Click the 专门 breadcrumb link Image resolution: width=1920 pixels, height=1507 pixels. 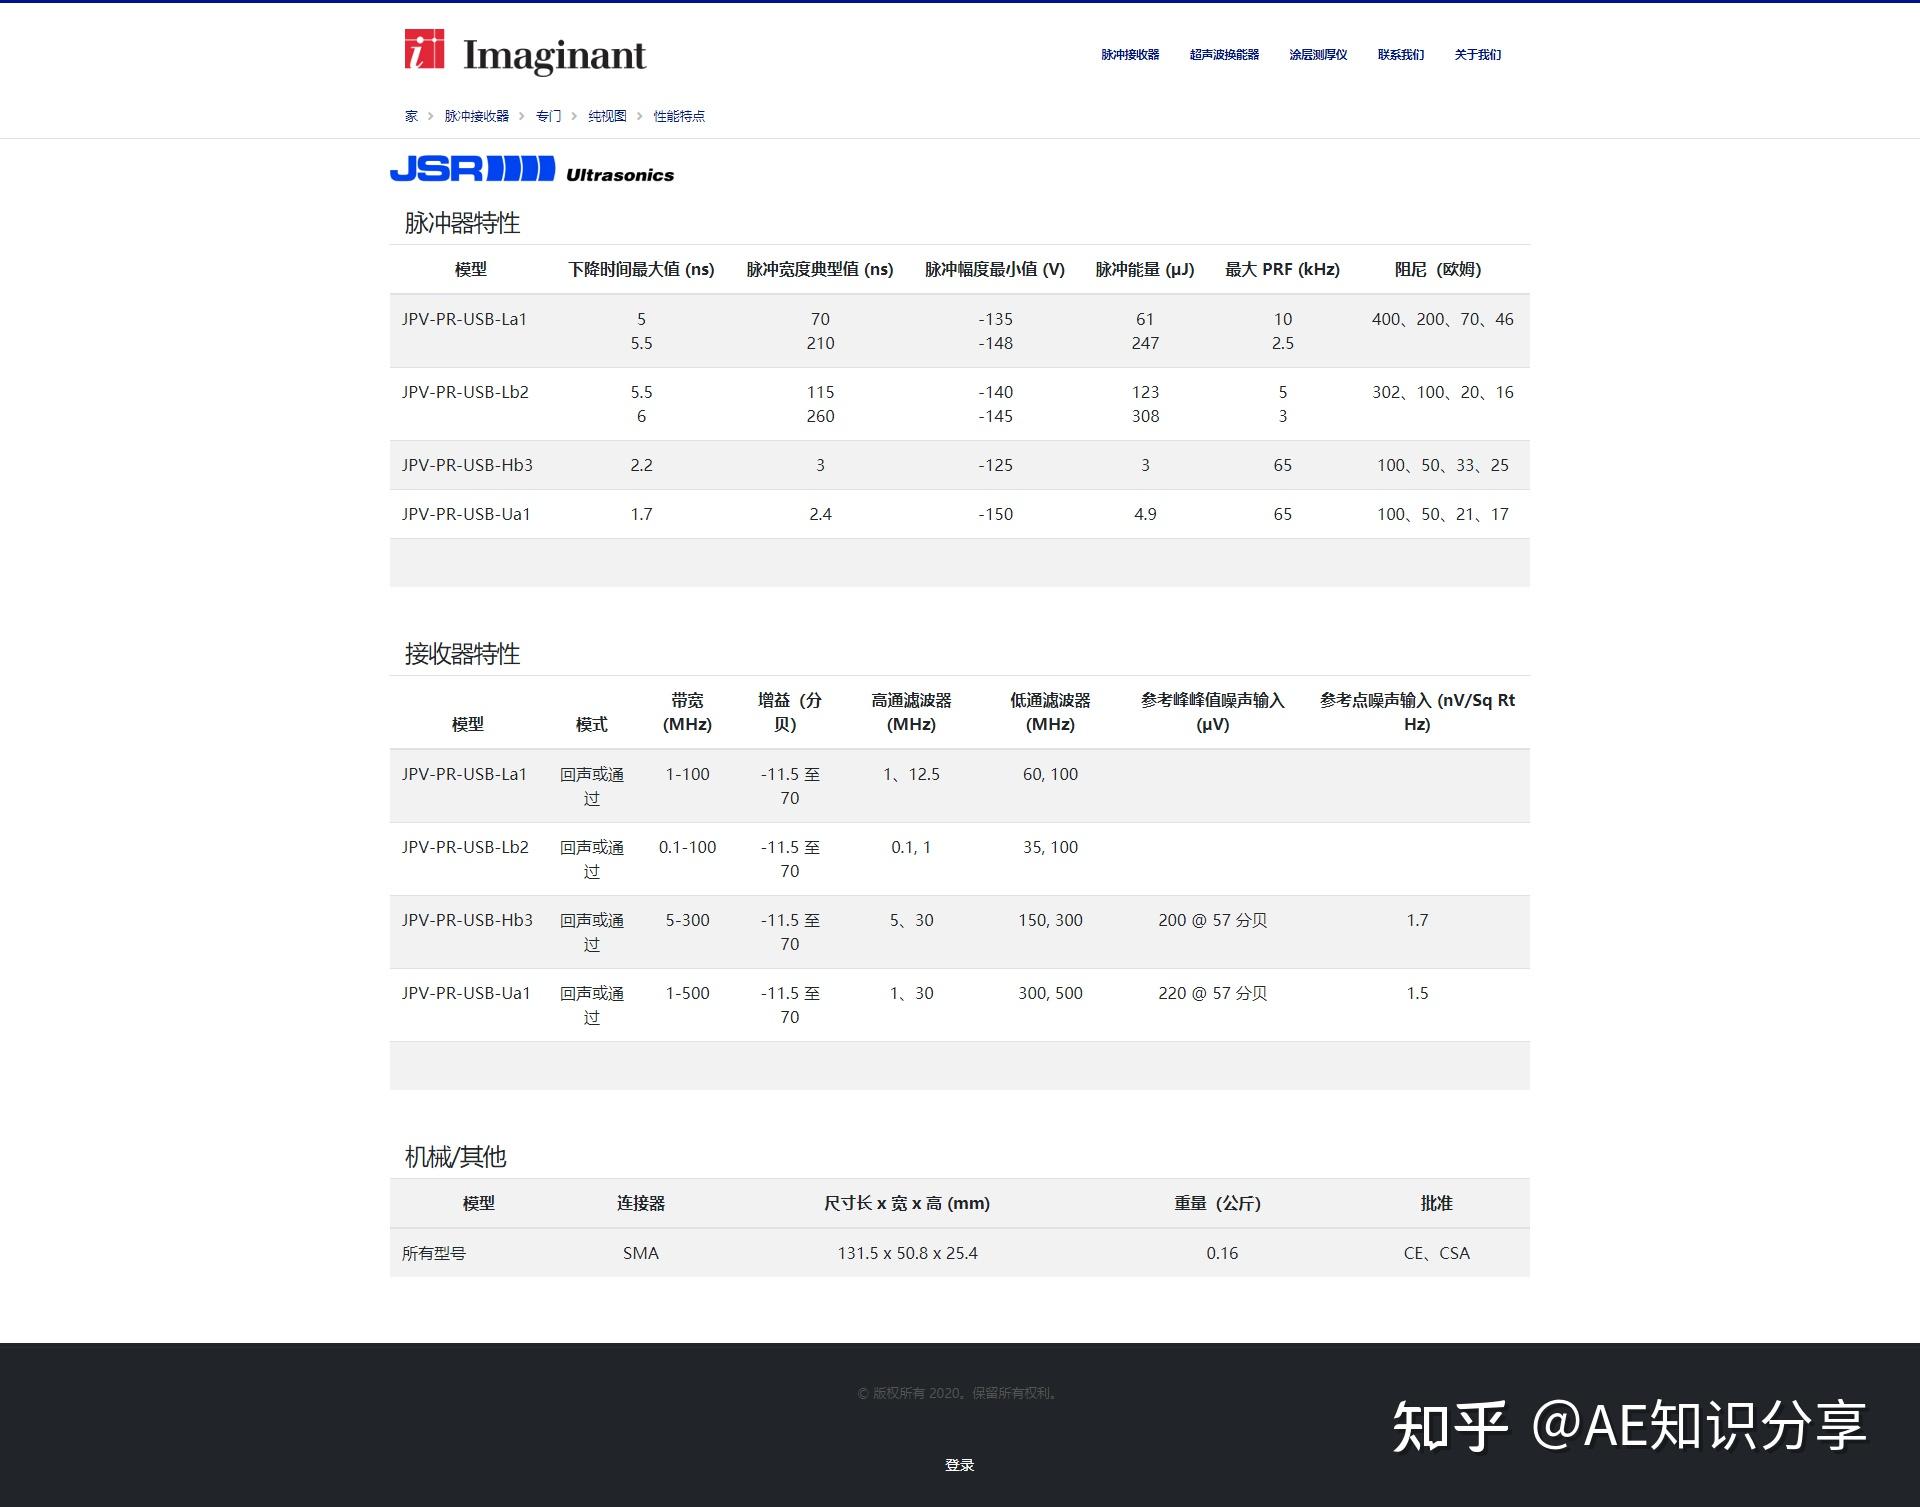click(x=548, y=115)
